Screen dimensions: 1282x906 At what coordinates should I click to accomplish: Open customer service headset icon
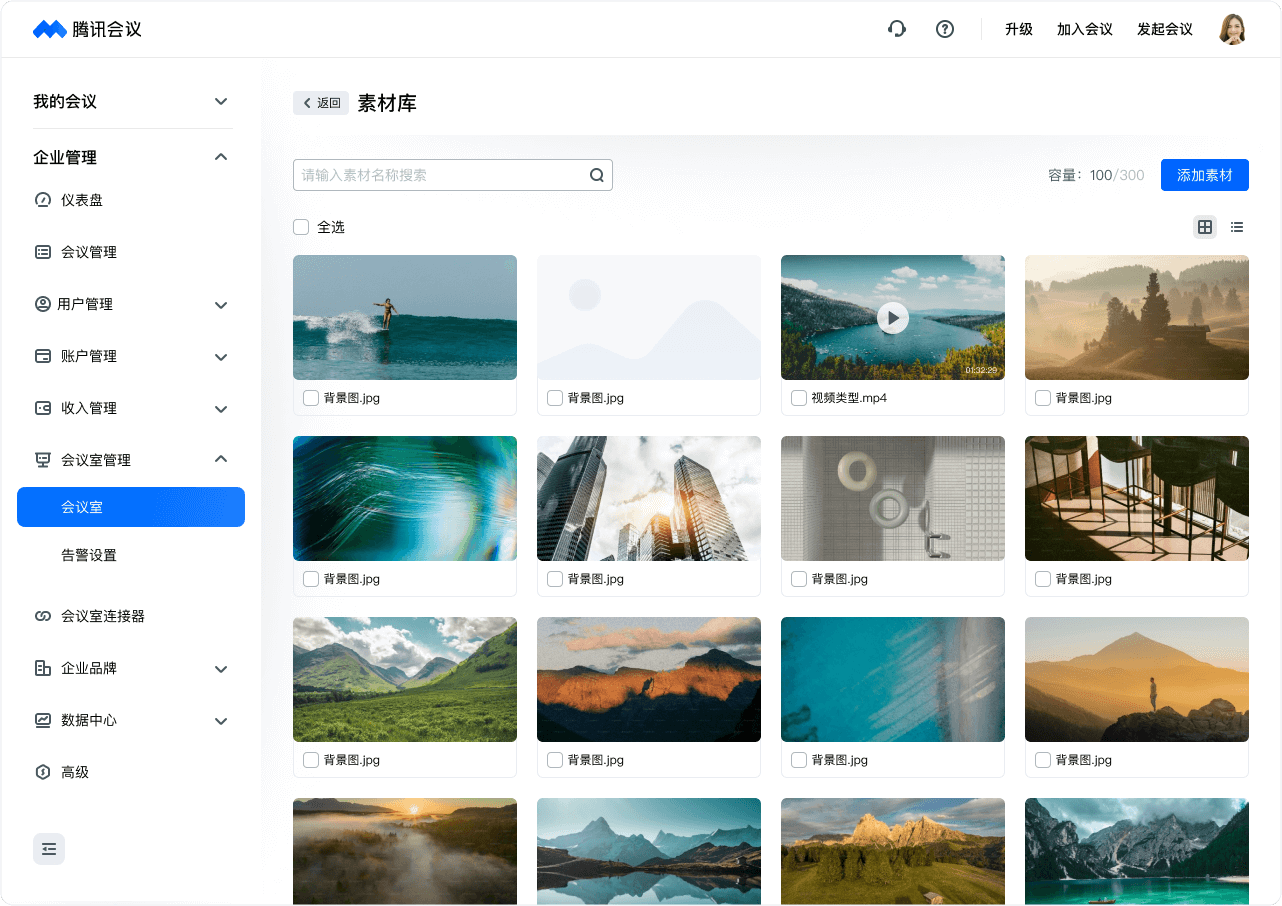[x=897, y=29]
